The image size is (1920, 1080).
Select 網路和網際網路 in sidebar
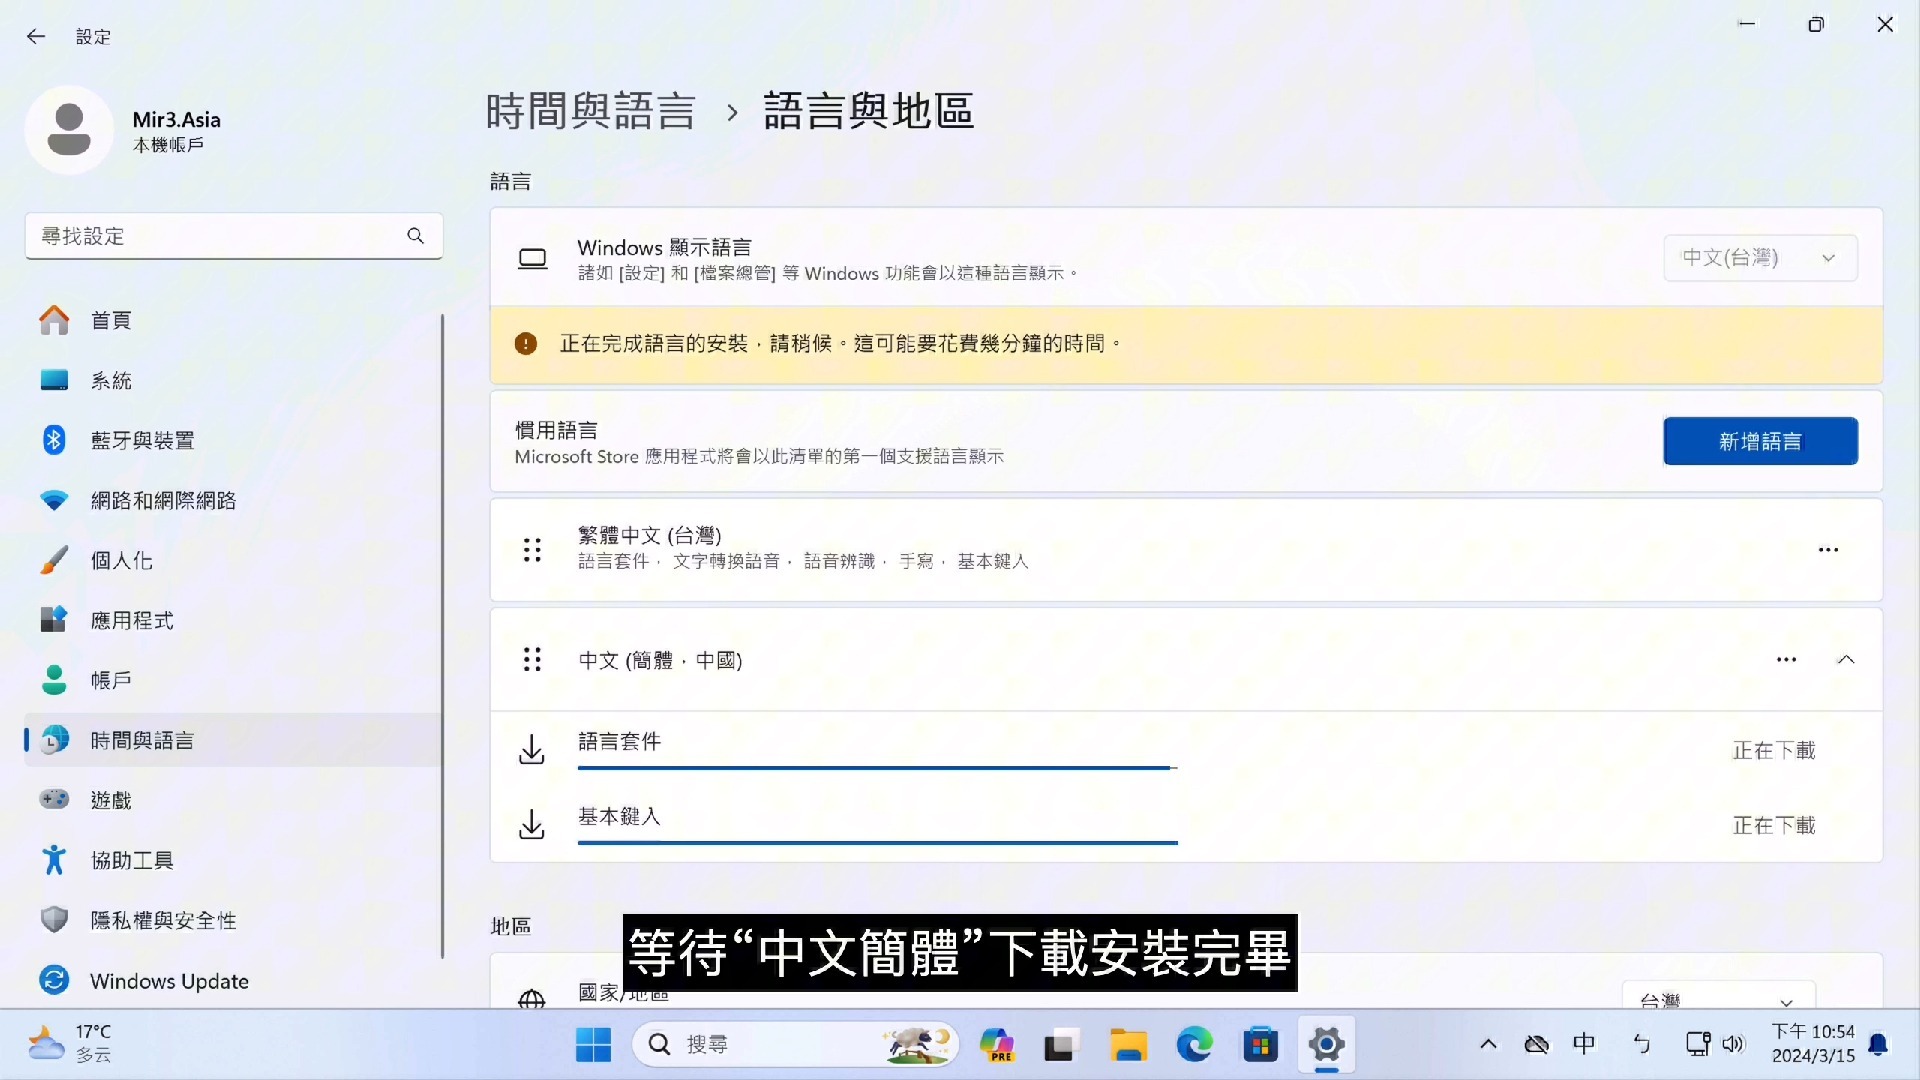(x=163, y=500)
